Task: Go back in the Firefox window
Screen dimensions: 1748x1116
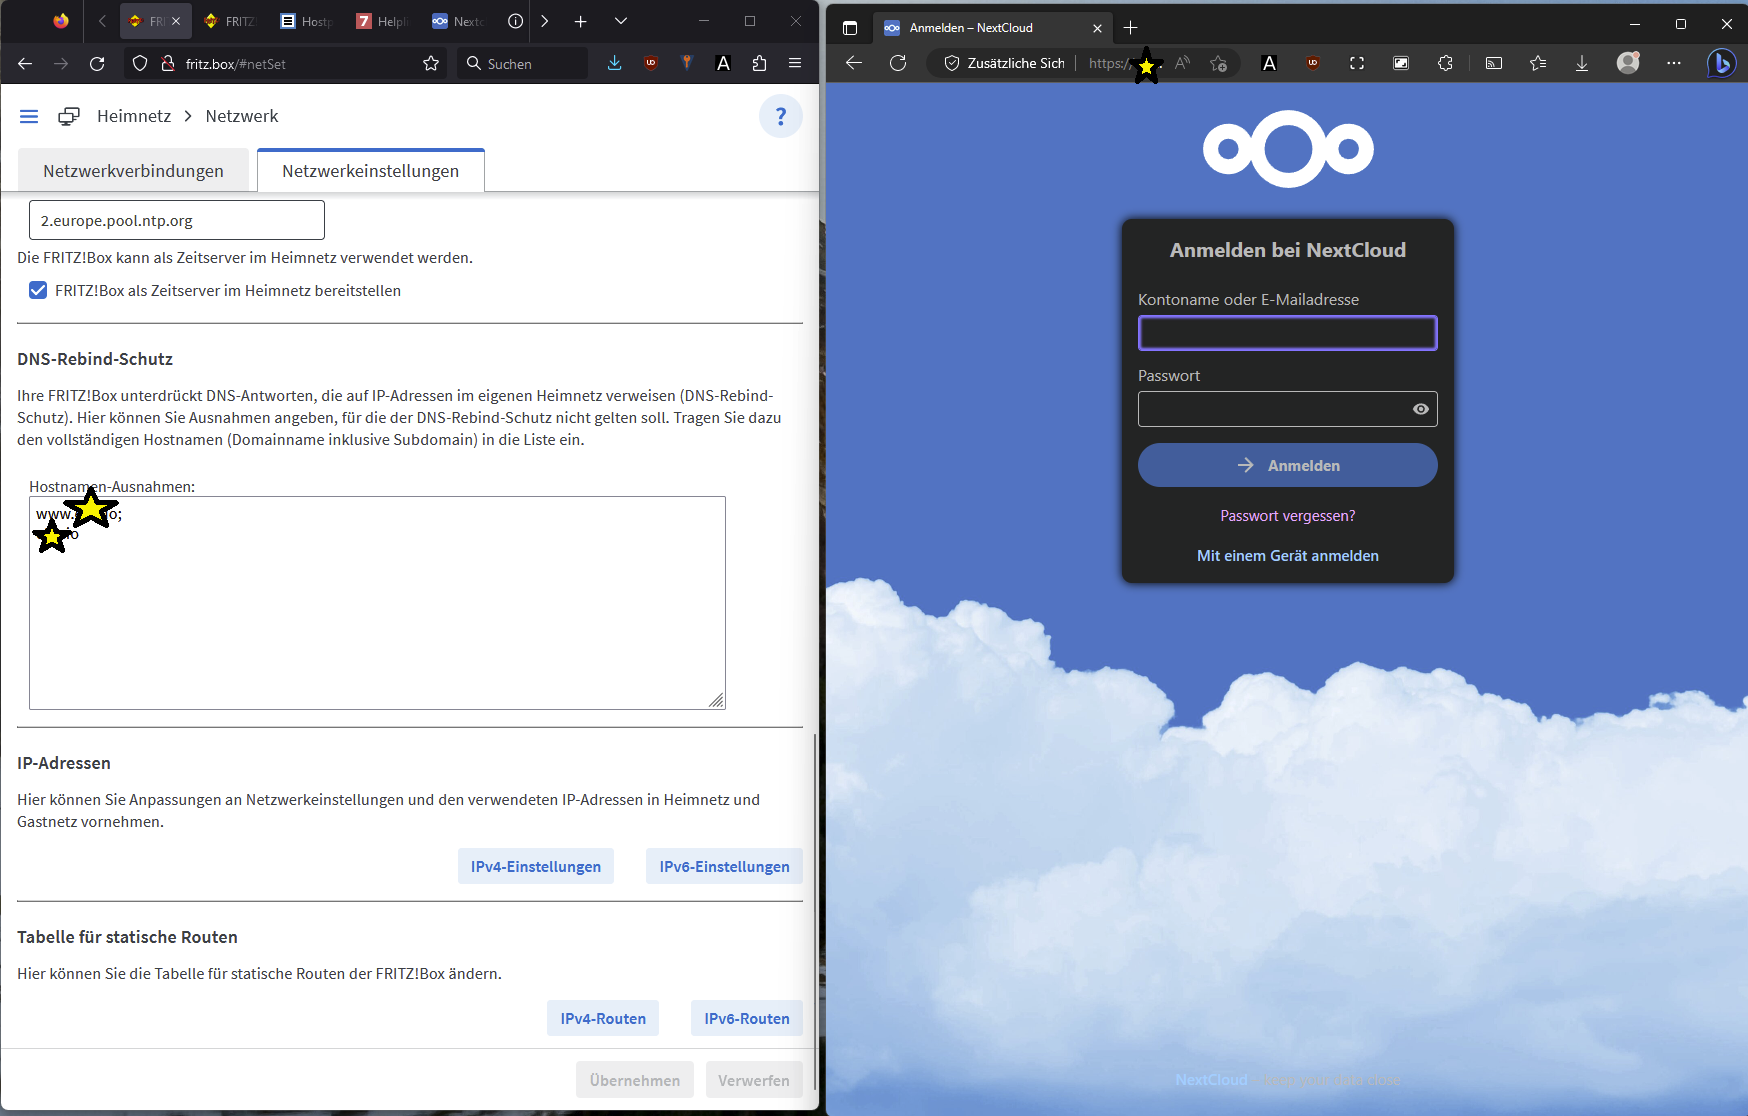Action: pos(26,64)
